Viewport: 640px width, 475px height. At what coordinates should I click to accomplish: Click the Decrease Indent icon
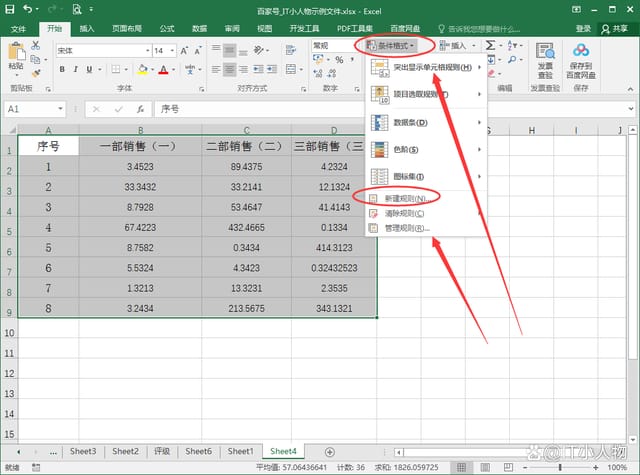[258, 69]
